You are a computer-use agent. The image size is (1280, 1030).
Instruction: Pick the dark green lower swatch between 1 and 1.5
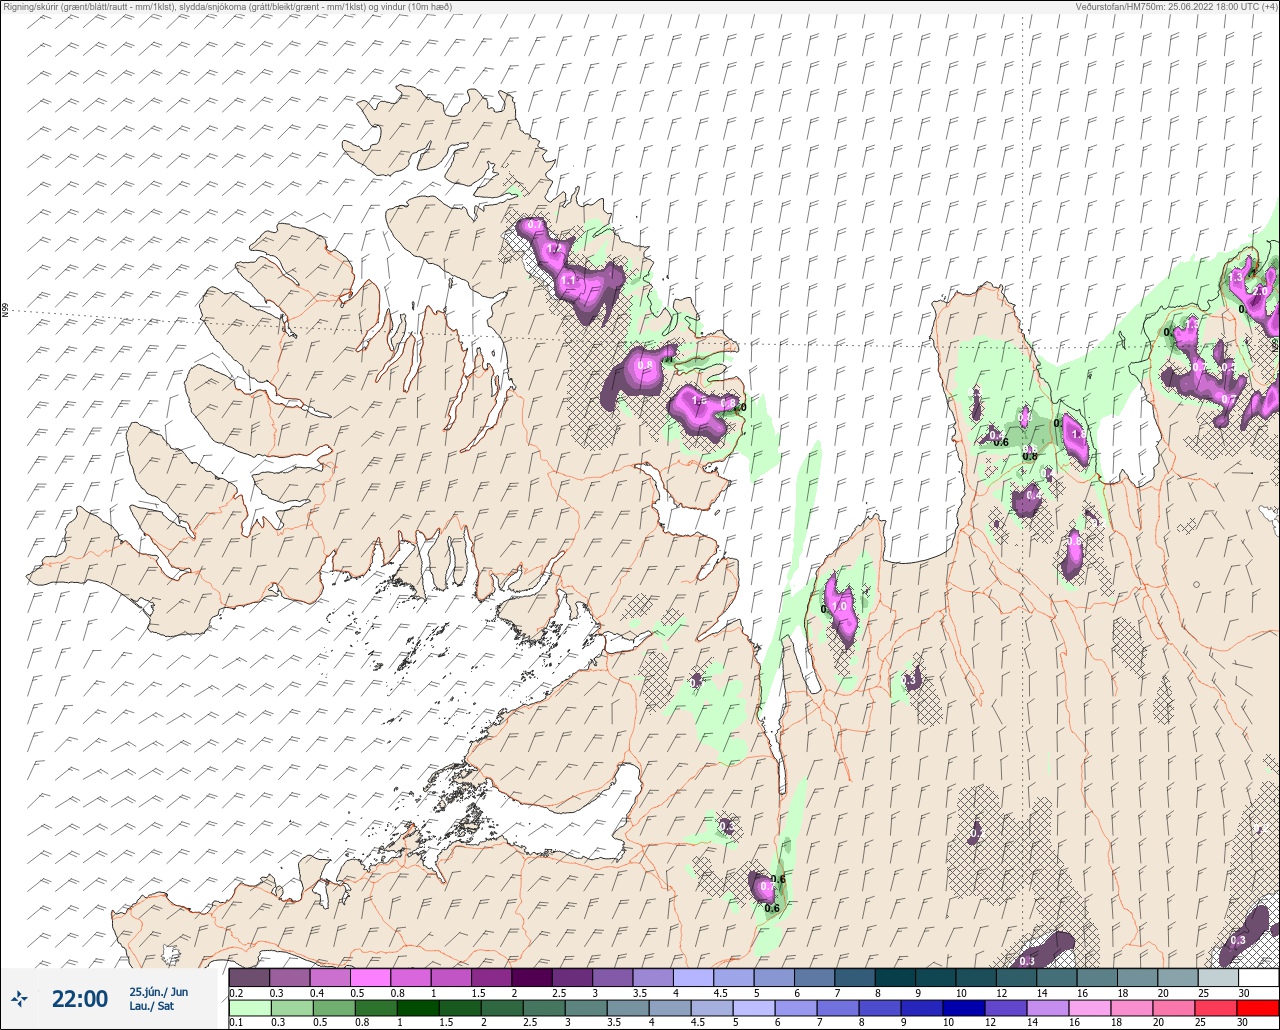tap(420, 1007)
